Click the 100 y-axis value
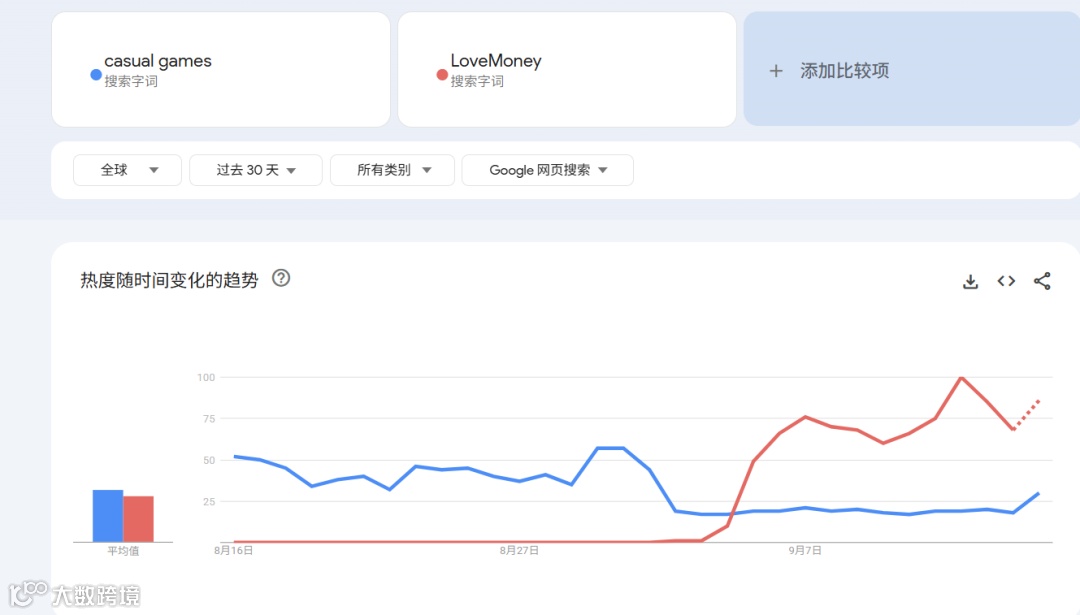Viewport: 1080px width, 615px height. tap(206, 377)
